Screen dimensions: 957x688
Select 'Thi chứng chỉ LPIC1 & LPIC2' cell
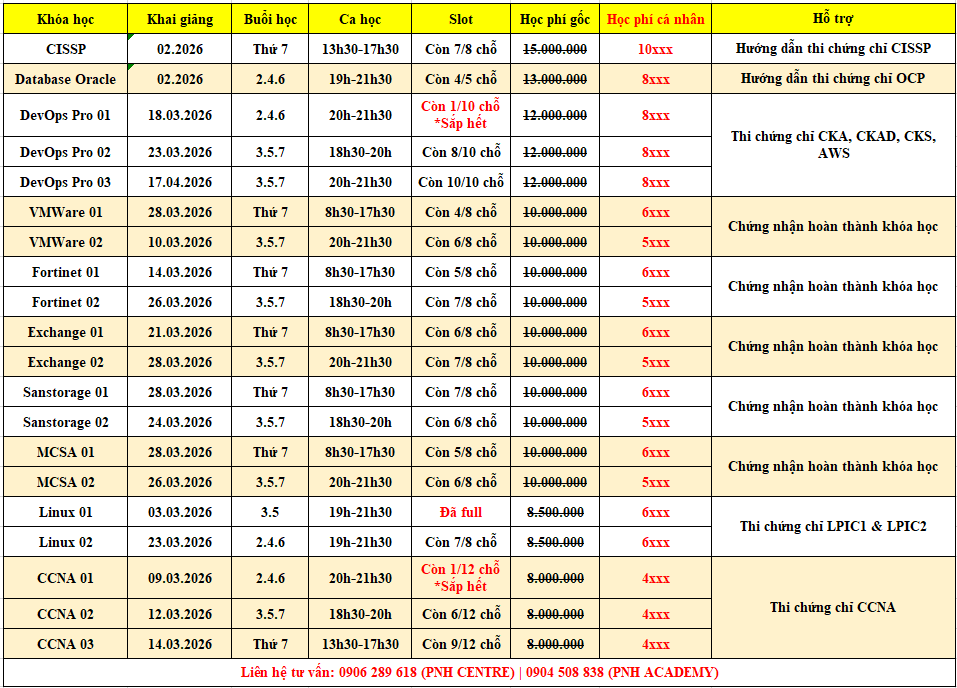(833, 526)
